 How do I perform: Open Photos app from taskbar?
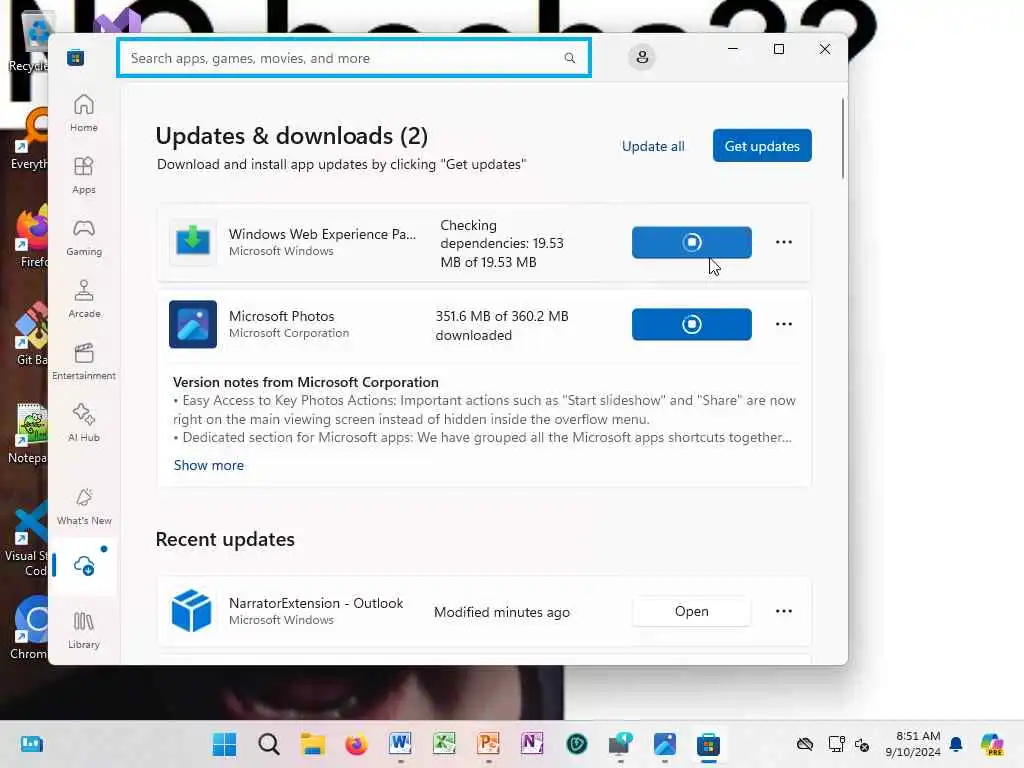[665, 744]
